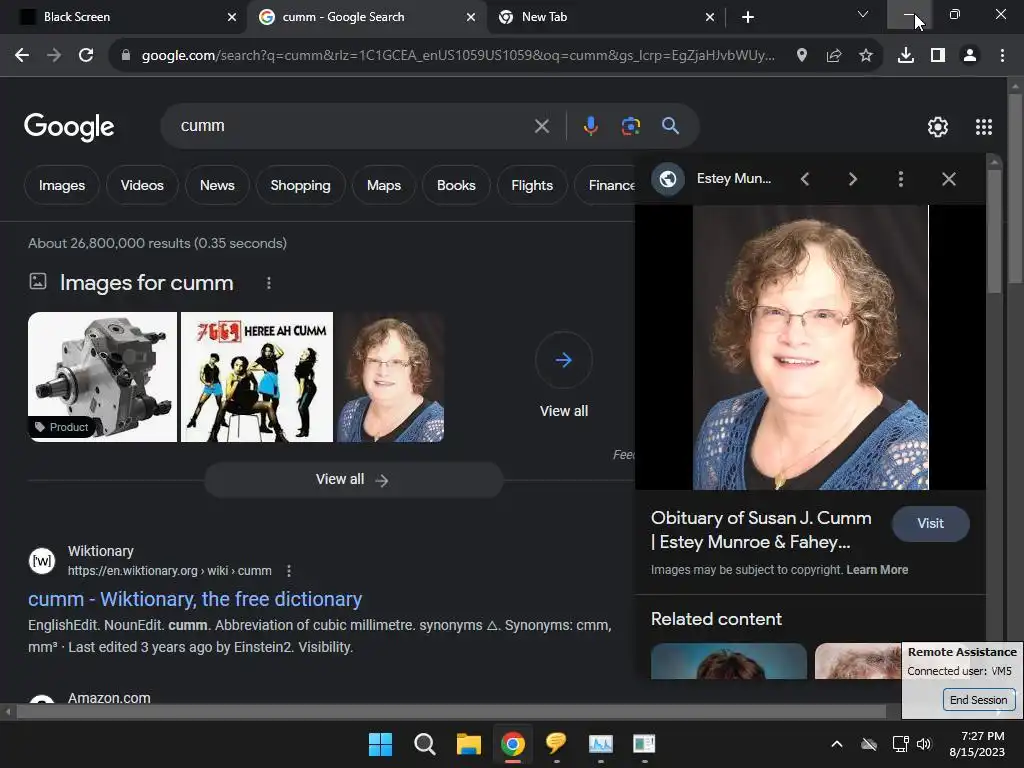Switch to the New Tab tab

pyautogui.click(x=604, y=17)
